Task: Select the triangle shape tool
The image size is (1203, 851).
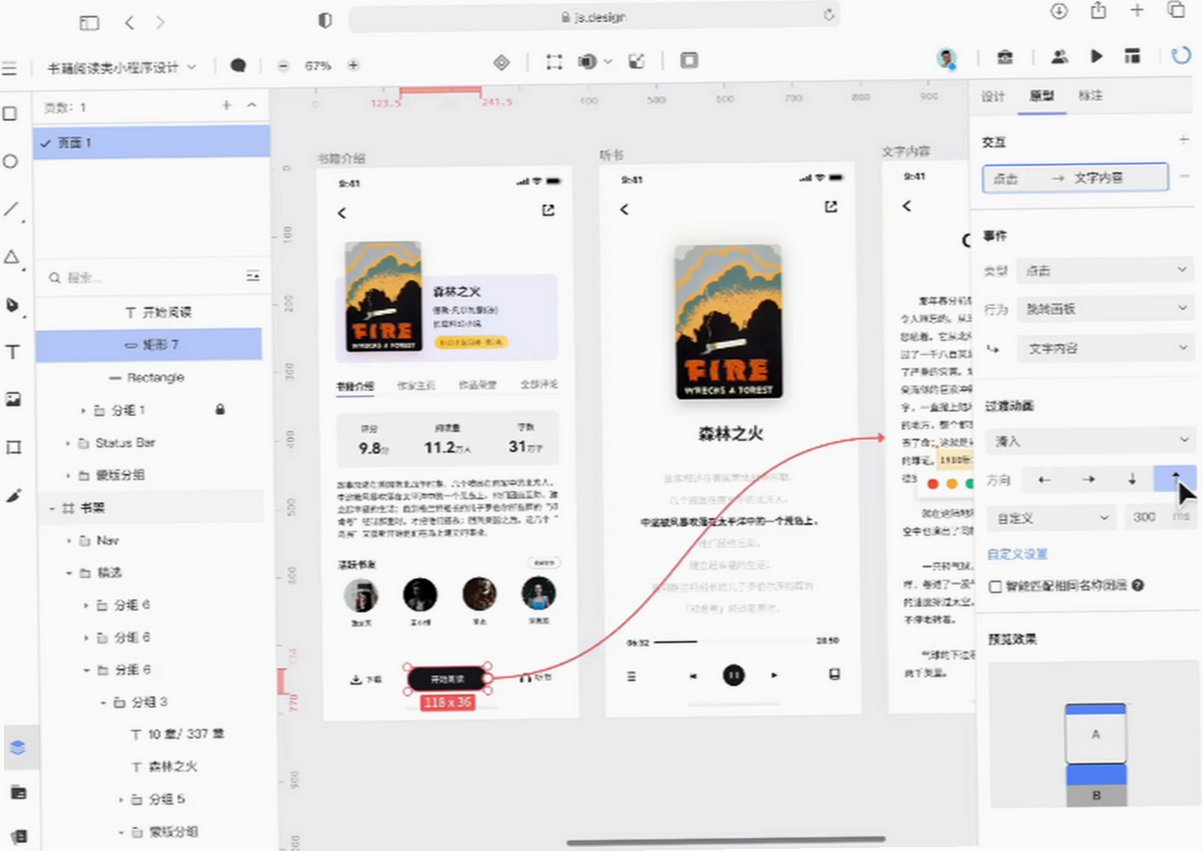Action: [x=11, y=257]
